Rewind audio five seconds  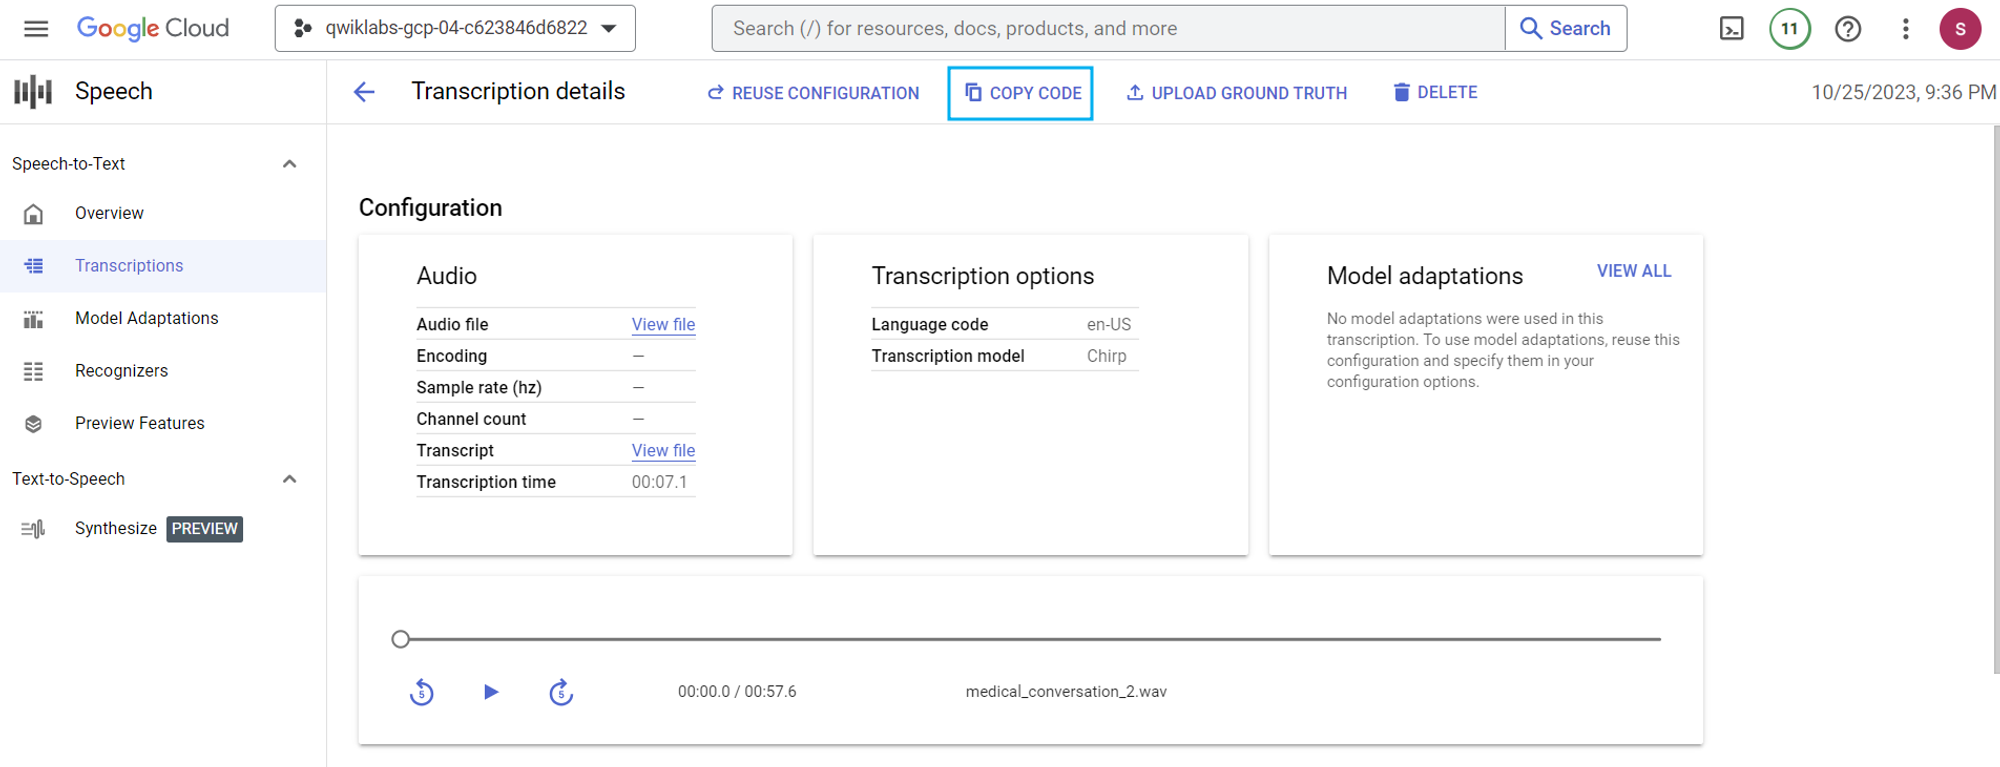(x=422, y=692)
